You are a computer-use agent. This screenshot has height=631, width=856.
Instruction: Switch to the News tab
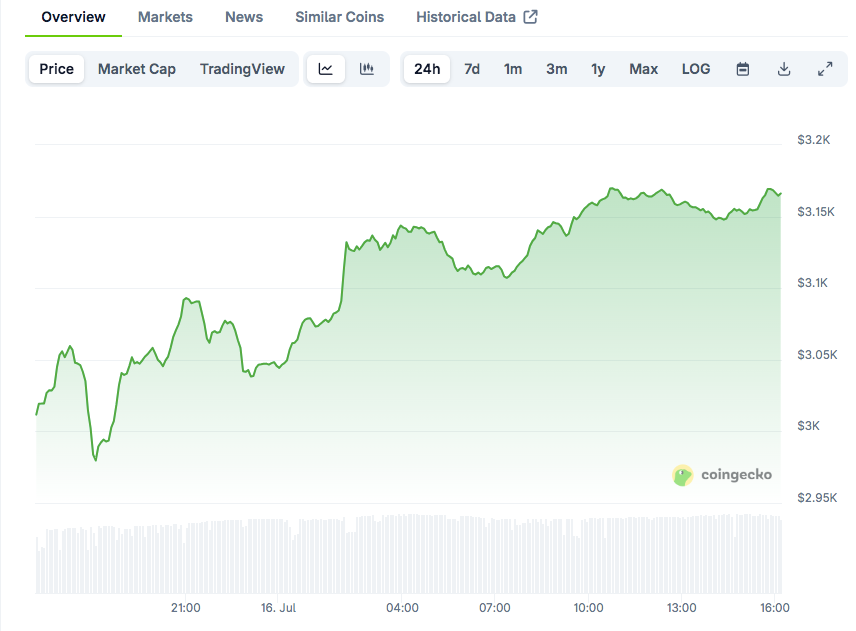(243, 16)
